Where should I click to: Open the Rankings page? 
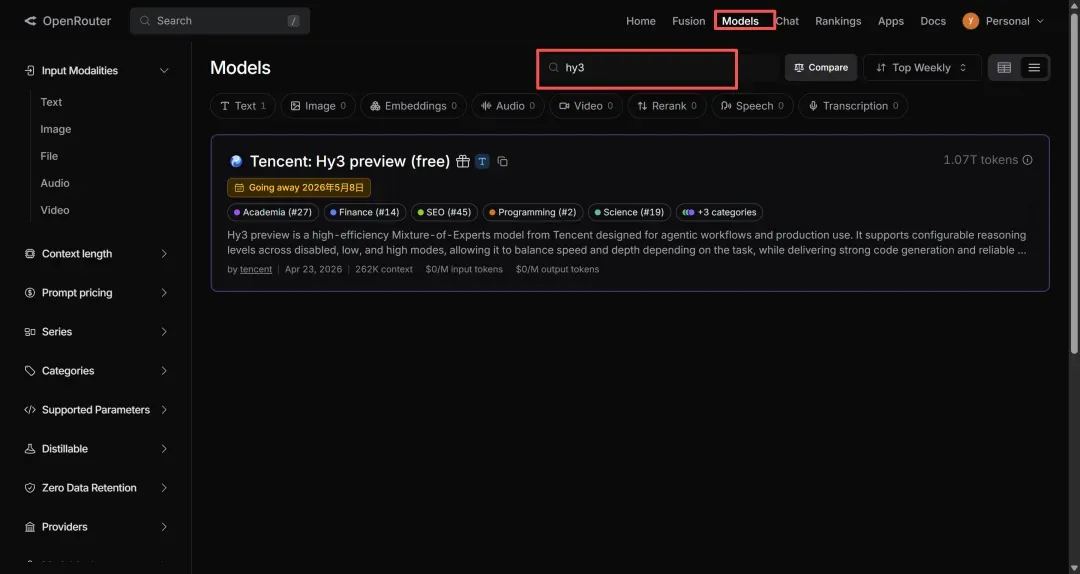pos(838,21)
